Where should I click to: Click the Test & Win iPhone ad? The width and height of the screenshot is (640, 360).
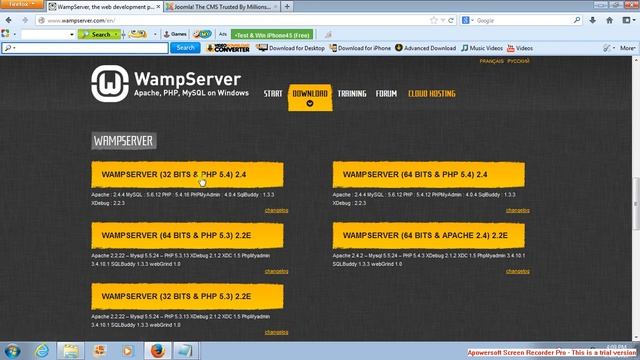272,35
